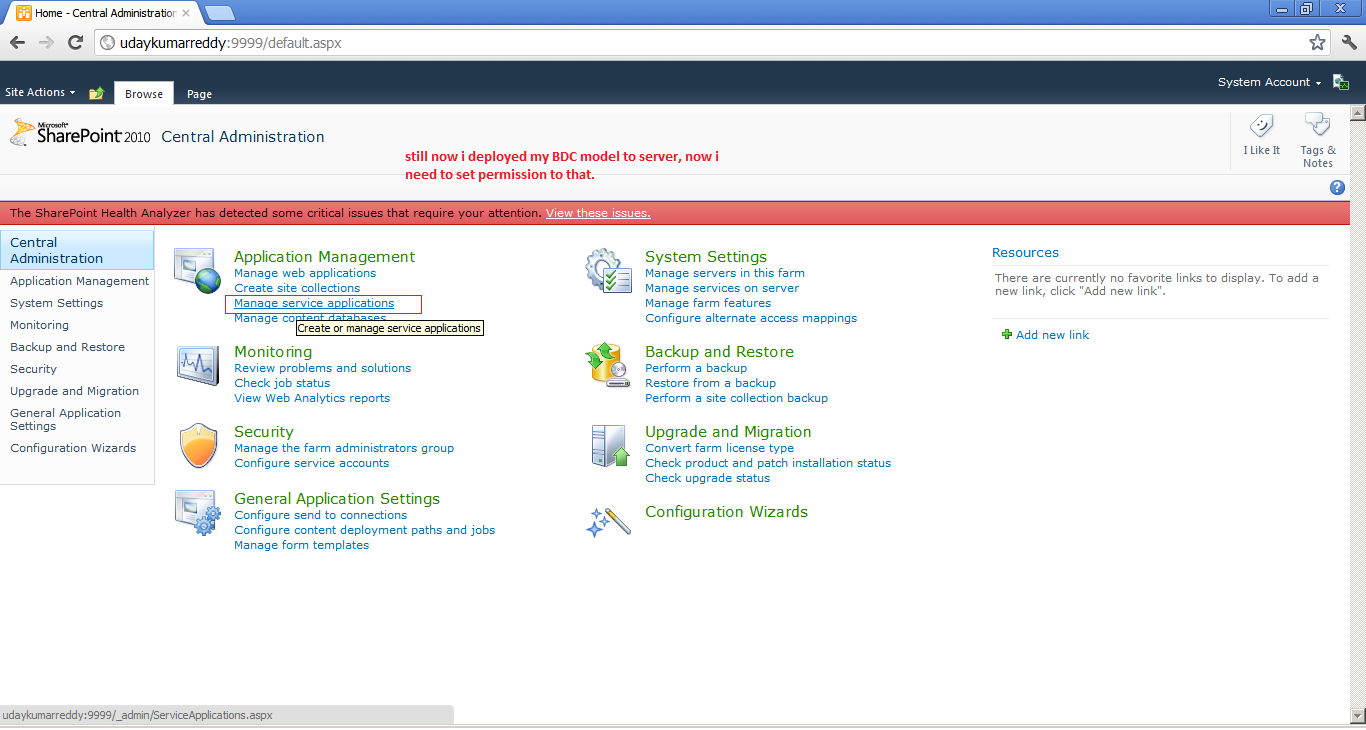Select Monitoring in left navigation
The image size is (1366, 730).
pyautogui.click(x=39, y=325)
